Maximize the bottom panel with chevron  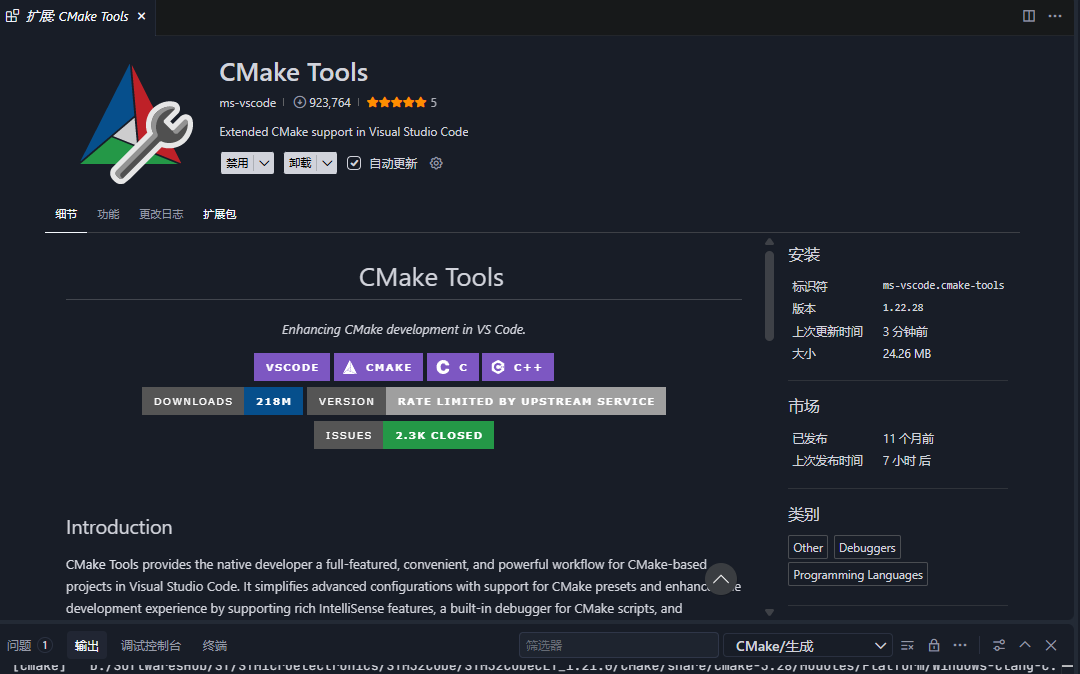tap(1025, 644)
